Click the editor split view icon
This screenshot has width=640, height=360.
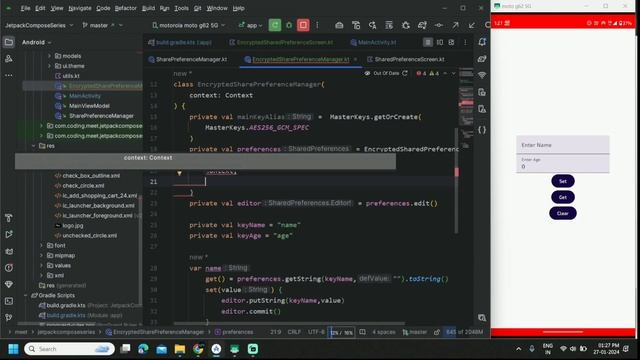[x=440, y=42]
